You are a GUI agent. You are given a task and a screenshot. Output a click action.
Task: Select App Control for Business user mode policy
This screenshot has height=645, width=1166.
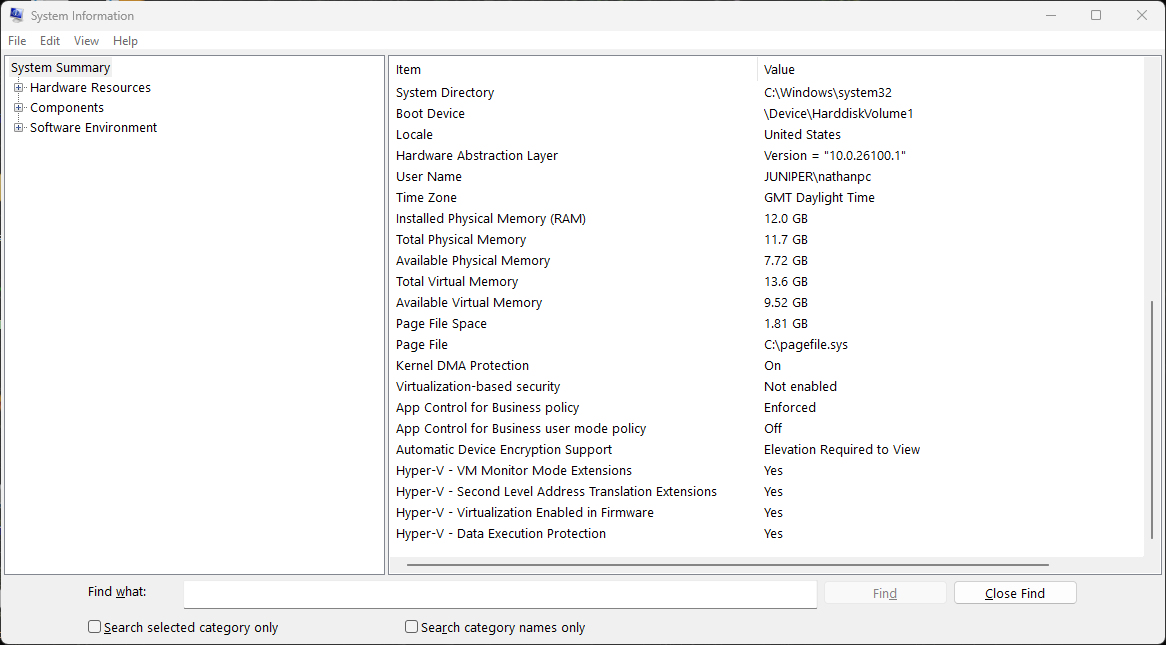pos(766,429)
